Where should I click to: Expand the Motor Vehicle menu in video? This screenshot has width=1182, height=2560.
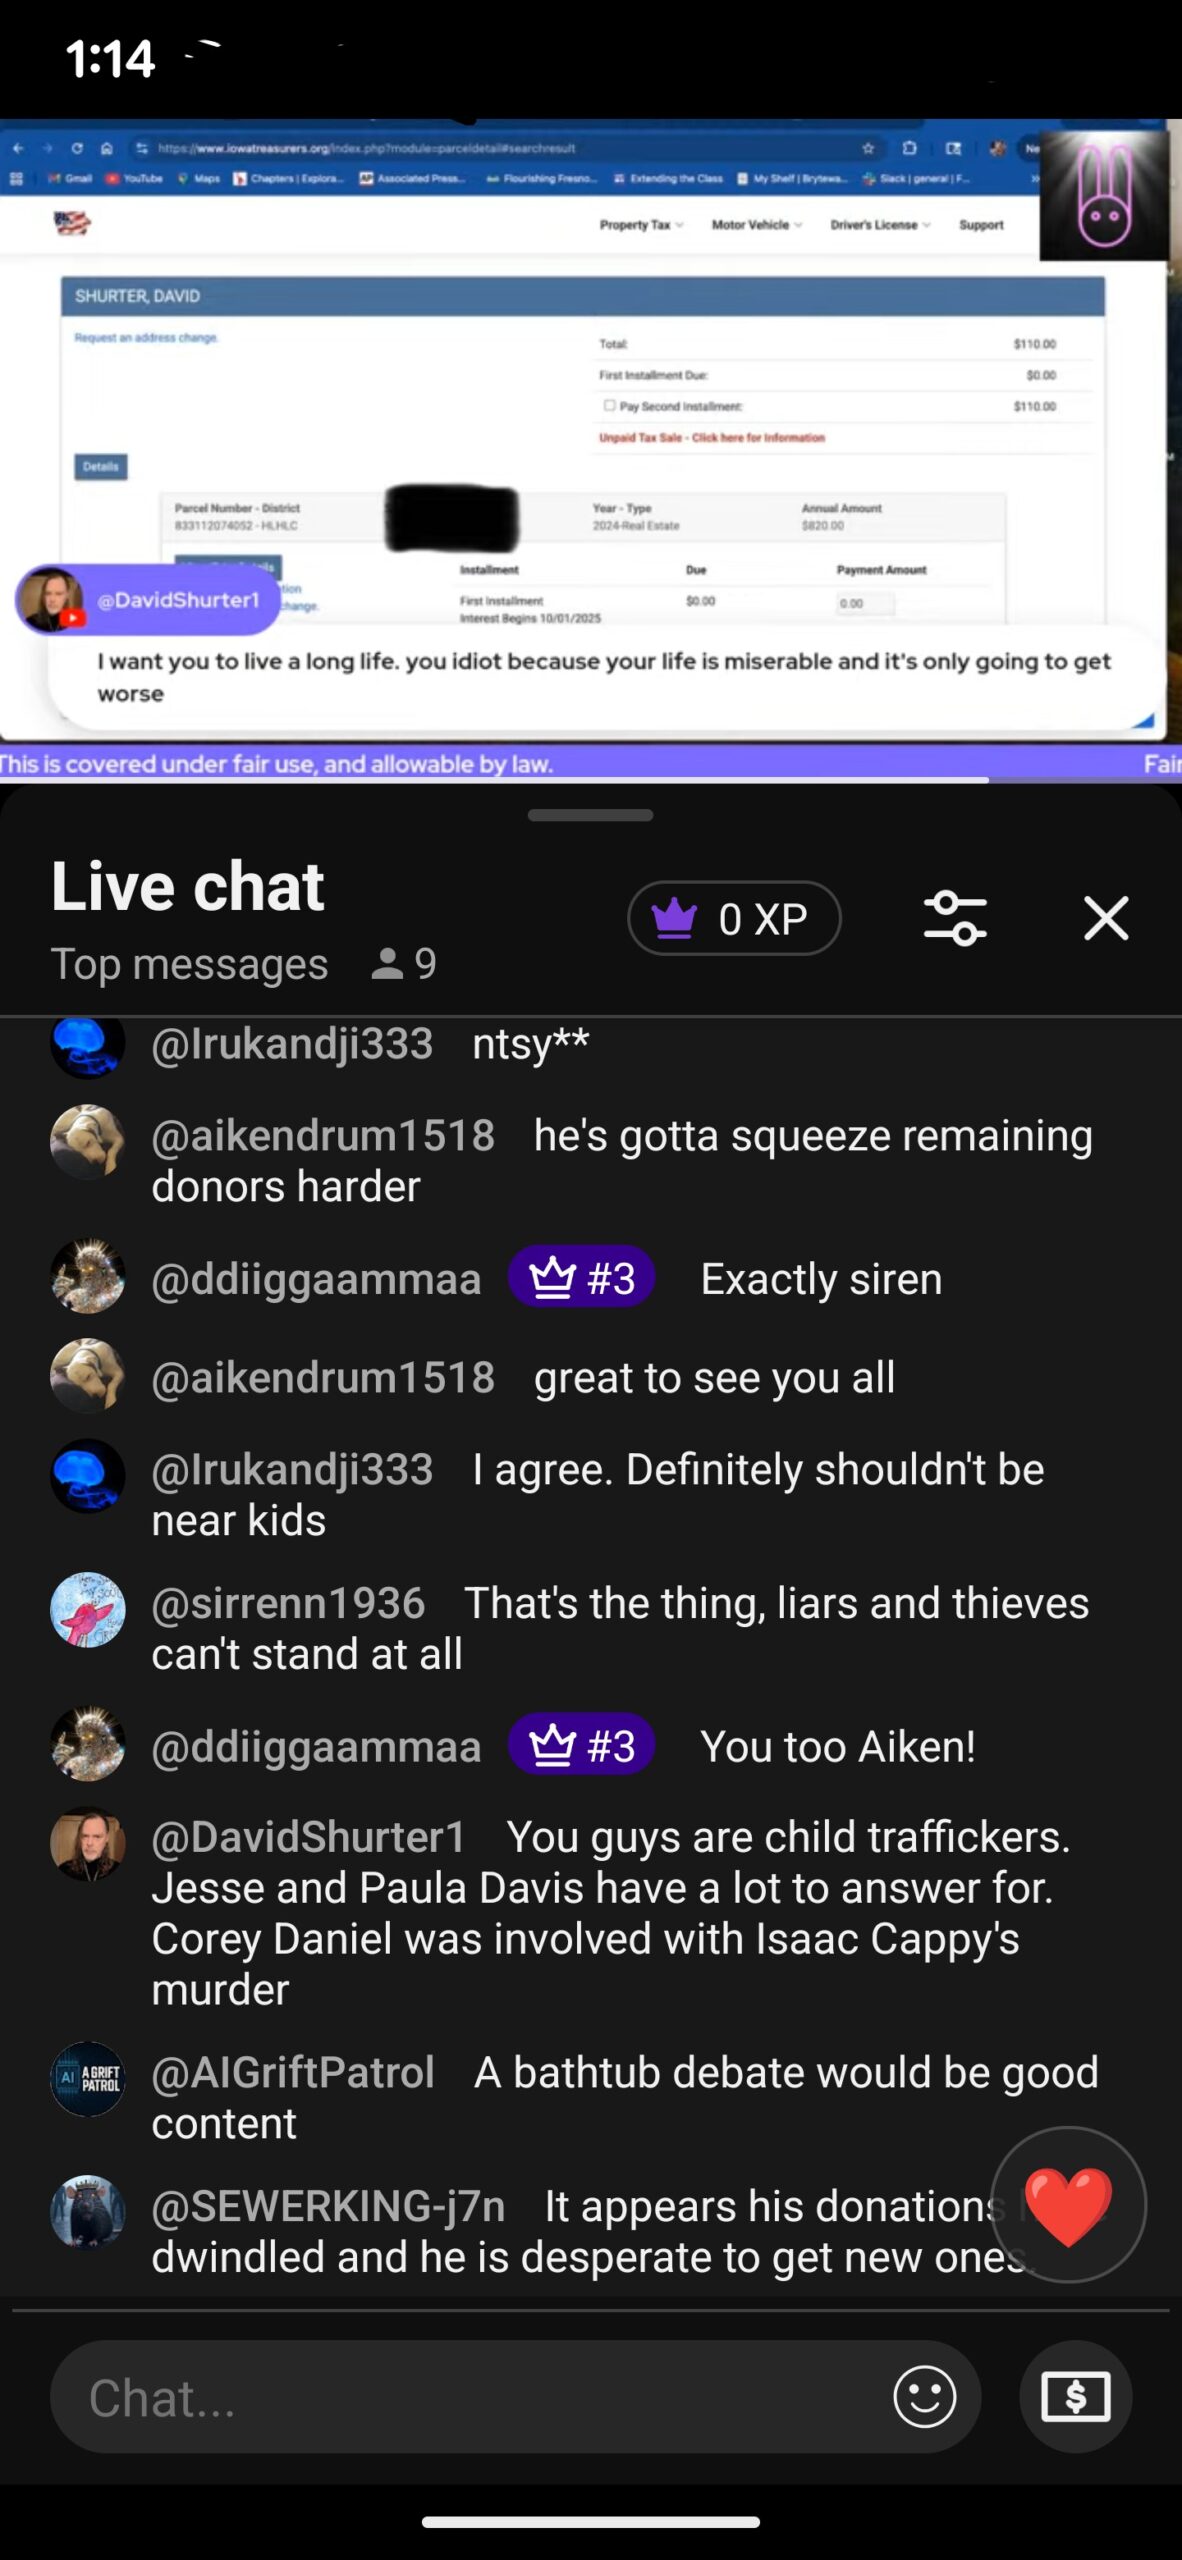(x=756, y=225)
